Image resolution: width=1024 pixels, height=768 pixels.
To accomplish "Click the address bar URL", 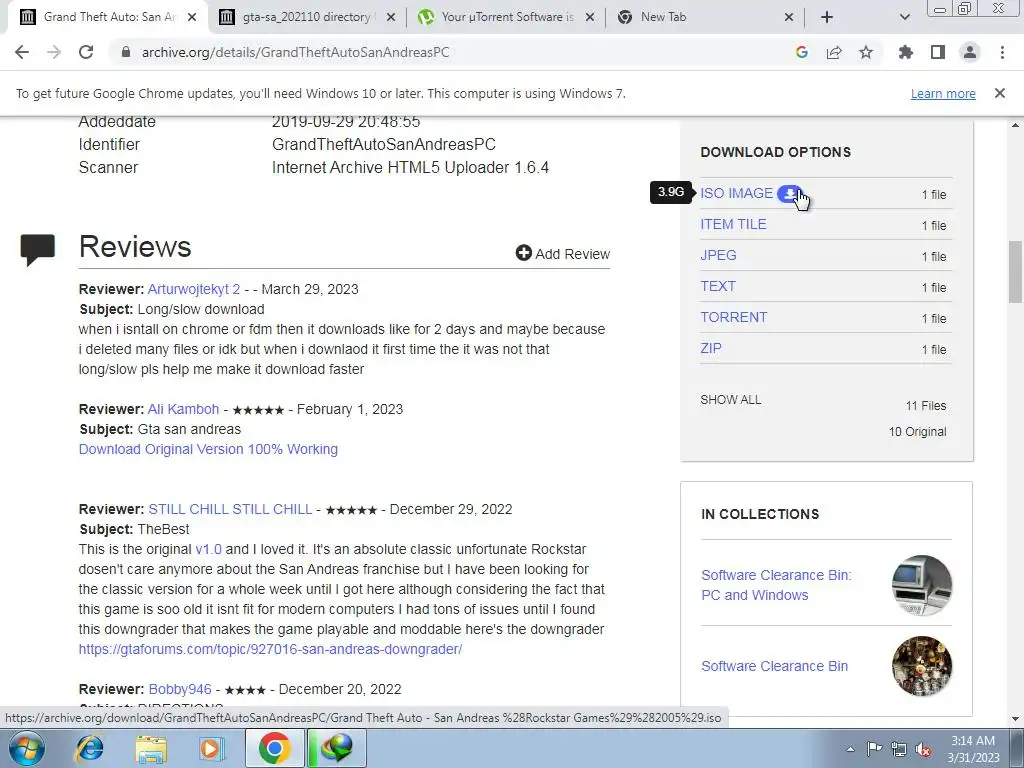I will [x=295, y=52].
